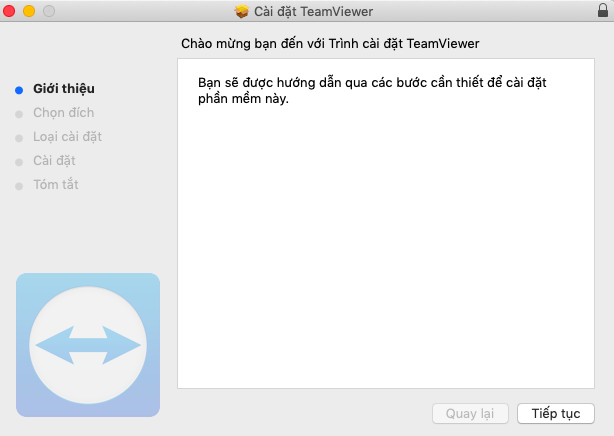Select the Cài đặt step

pyautogui.click(x=54, y=161)
